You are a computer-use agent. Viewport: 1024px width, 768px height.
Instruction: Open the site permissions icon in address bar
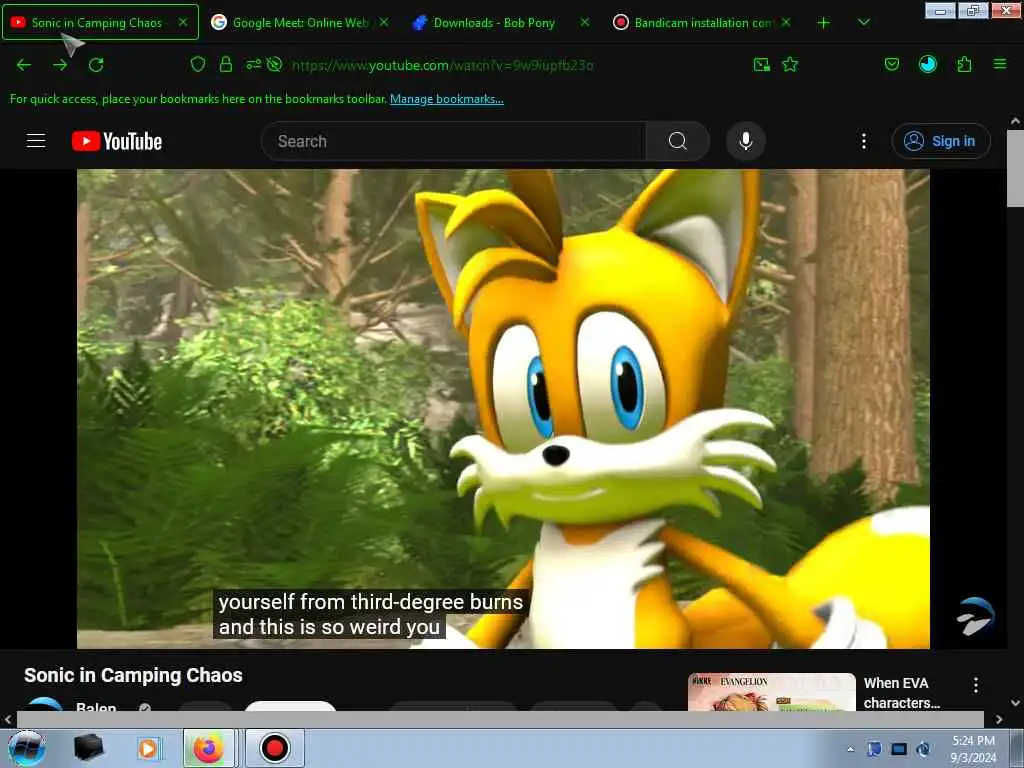click(x=253, y=64)
